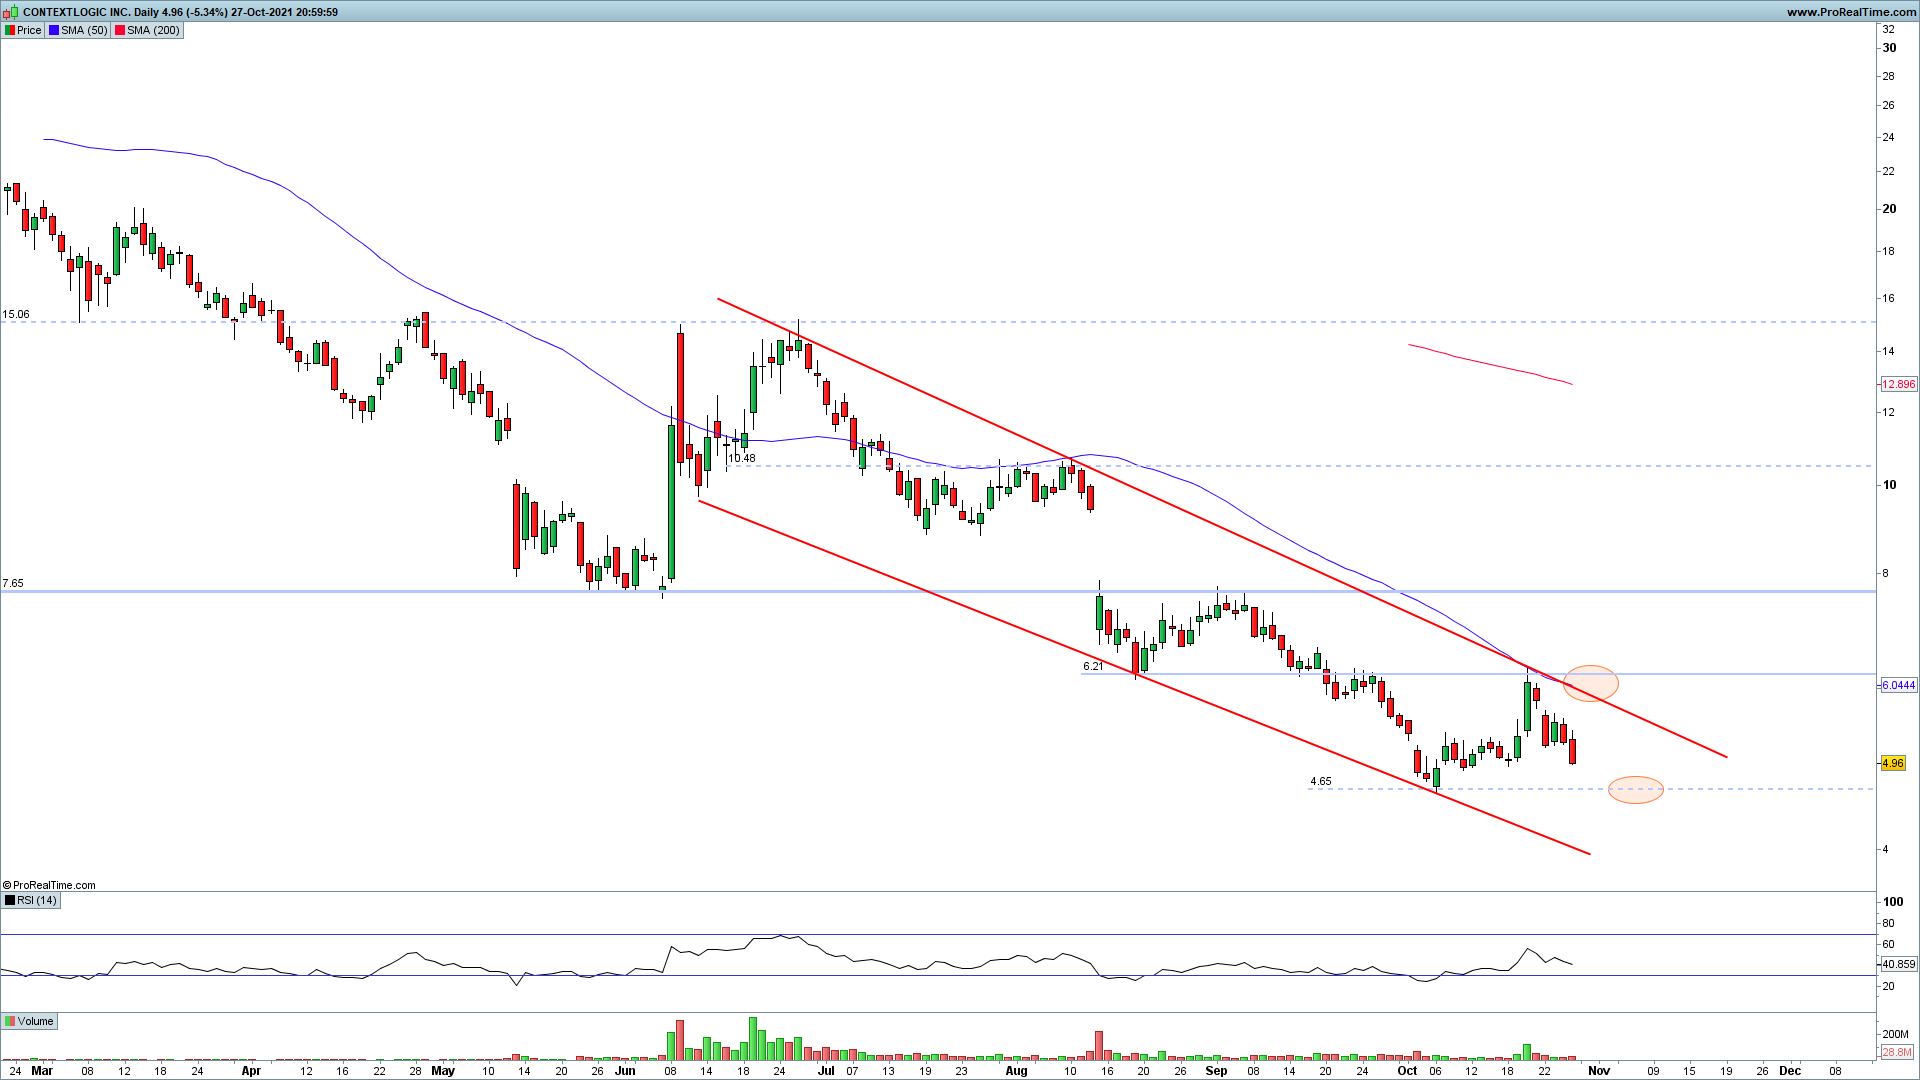Click the ProRealTime.com copyright text

tap(50, 885)
